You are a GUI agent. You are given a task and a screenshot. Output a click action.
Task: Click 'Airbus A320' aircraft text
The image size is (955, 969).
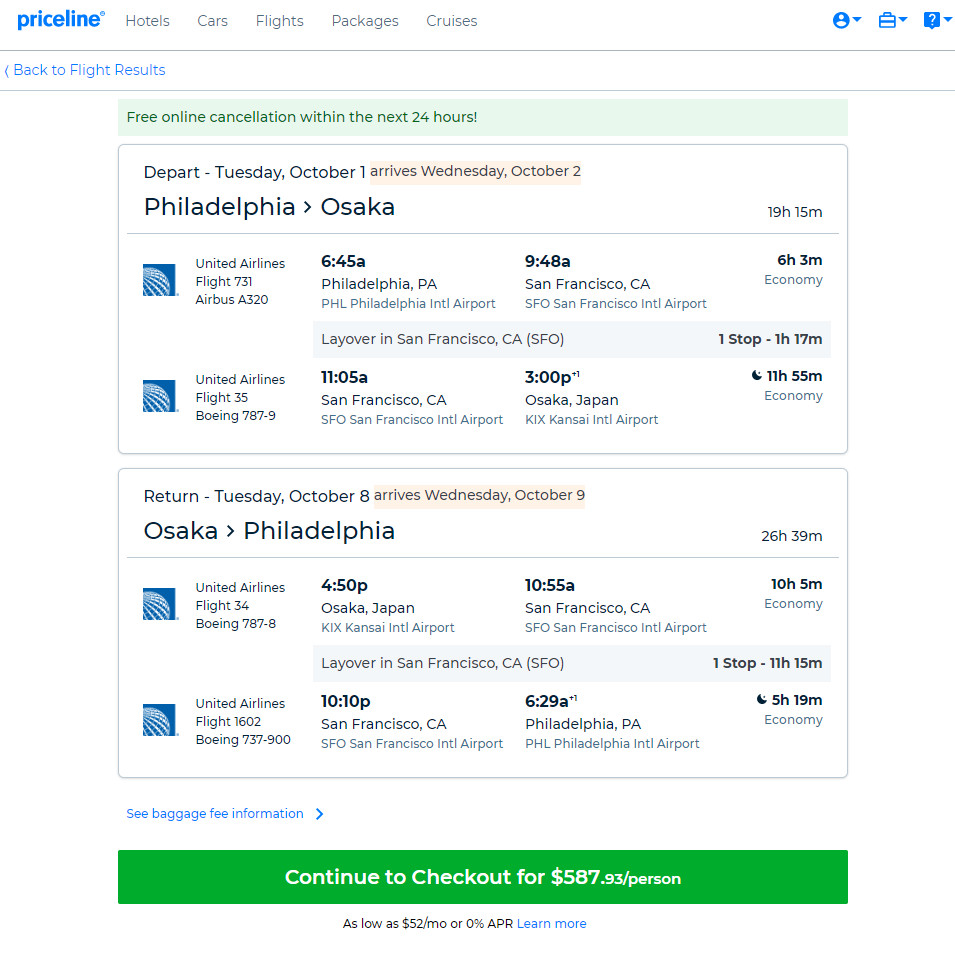(x=232, y=299)
